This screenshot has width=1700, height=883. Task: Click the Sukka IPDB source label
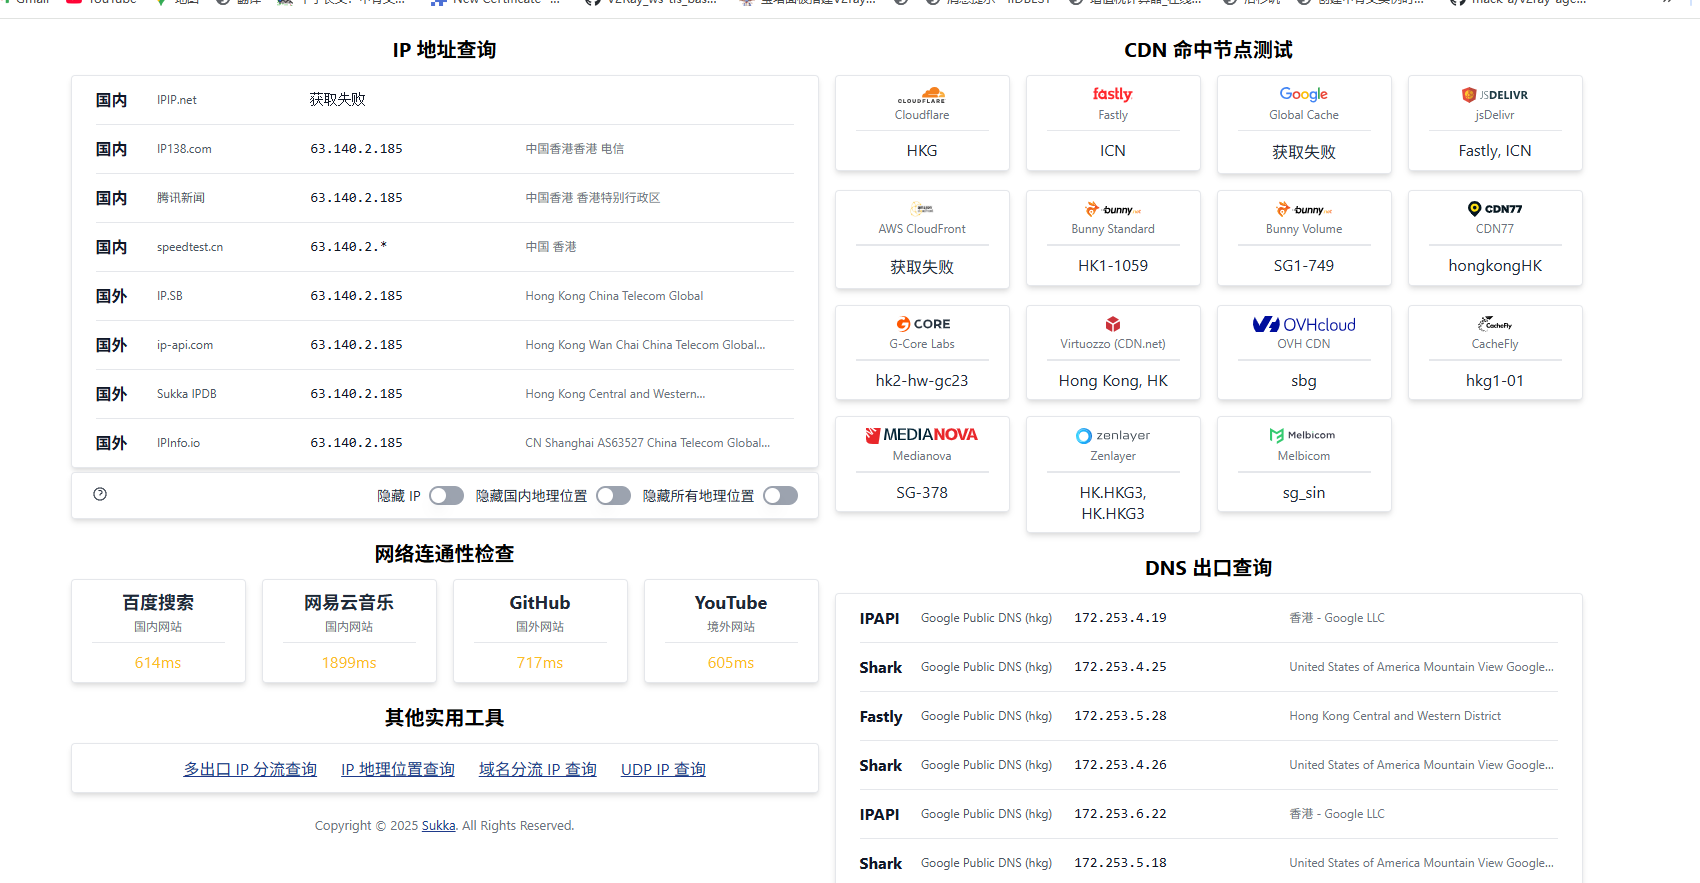click(x=187, y=394)
